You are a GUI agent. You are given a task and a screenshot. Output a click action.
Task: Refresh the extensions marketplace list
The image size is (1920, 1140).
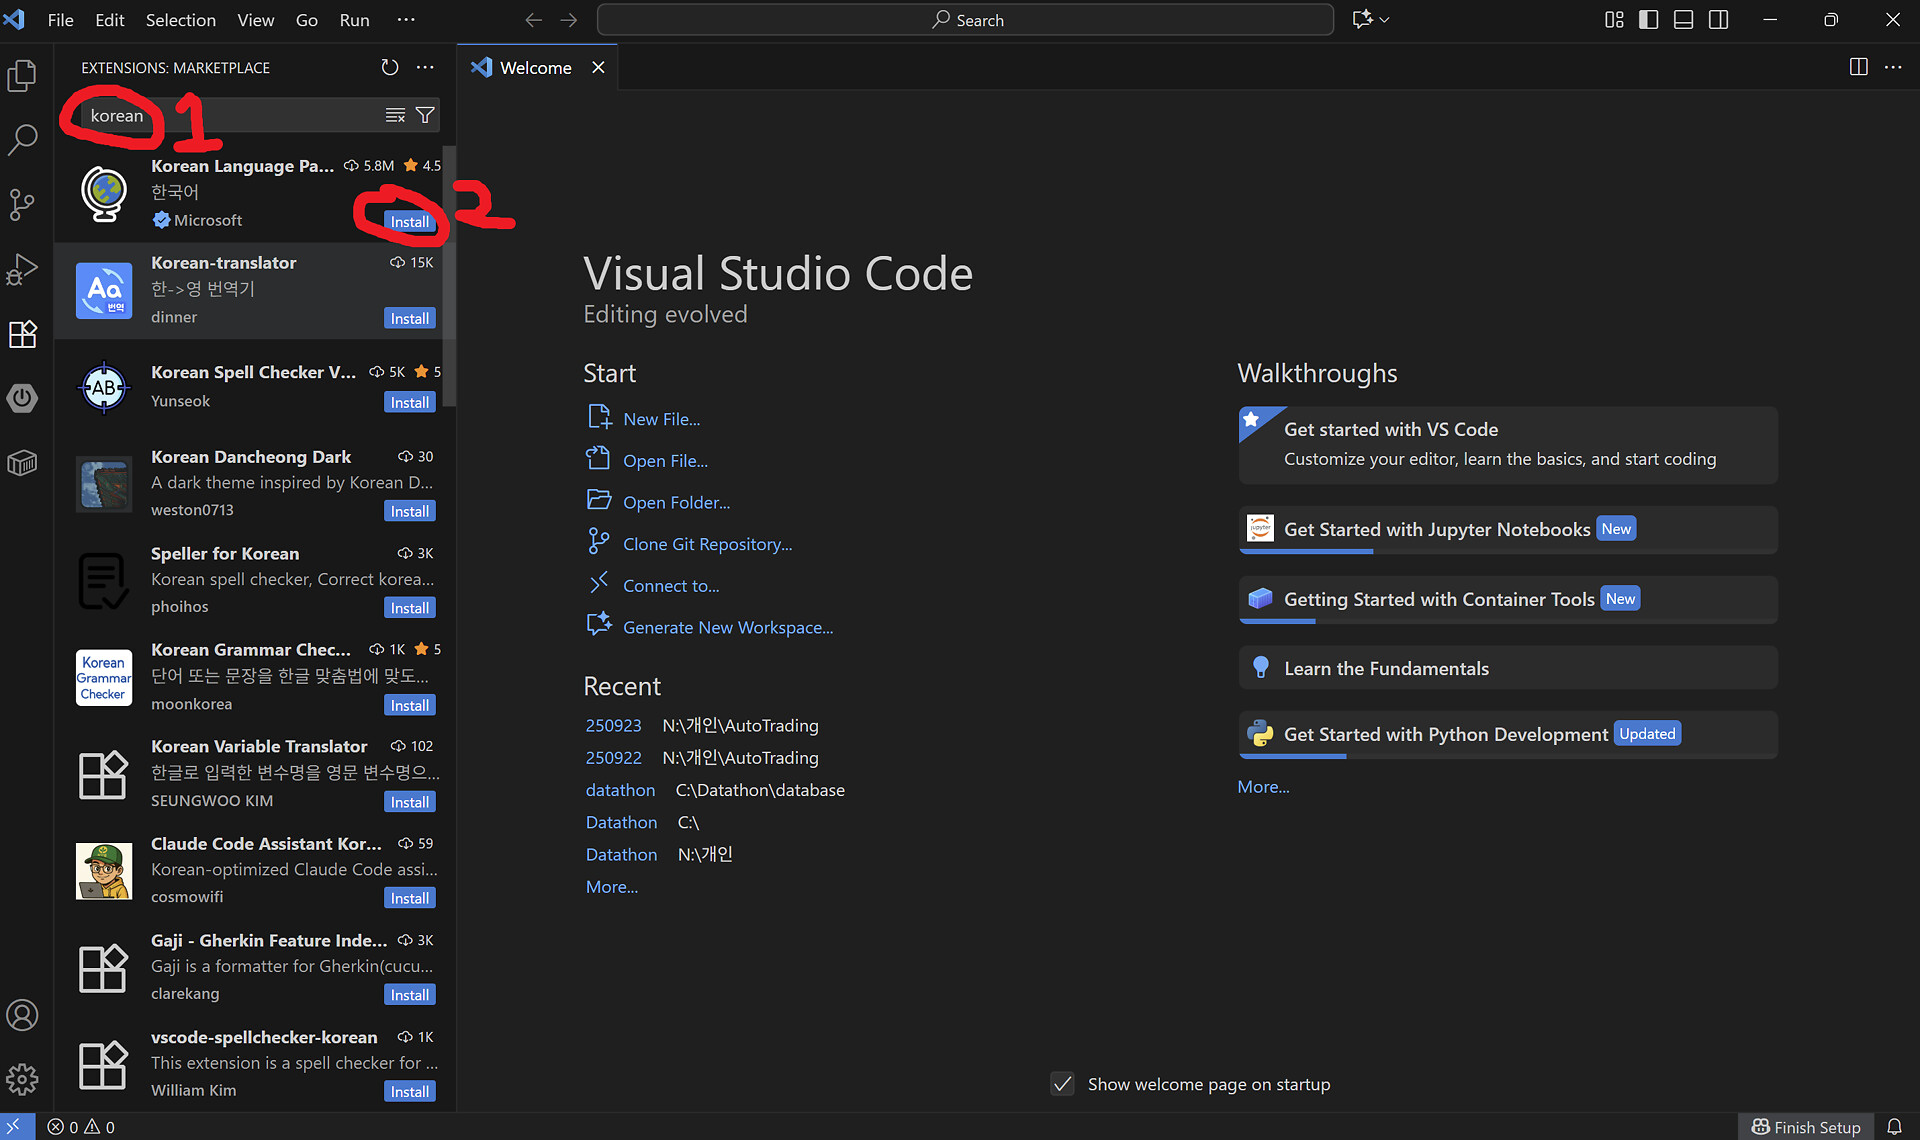click(x=390, y=67)
